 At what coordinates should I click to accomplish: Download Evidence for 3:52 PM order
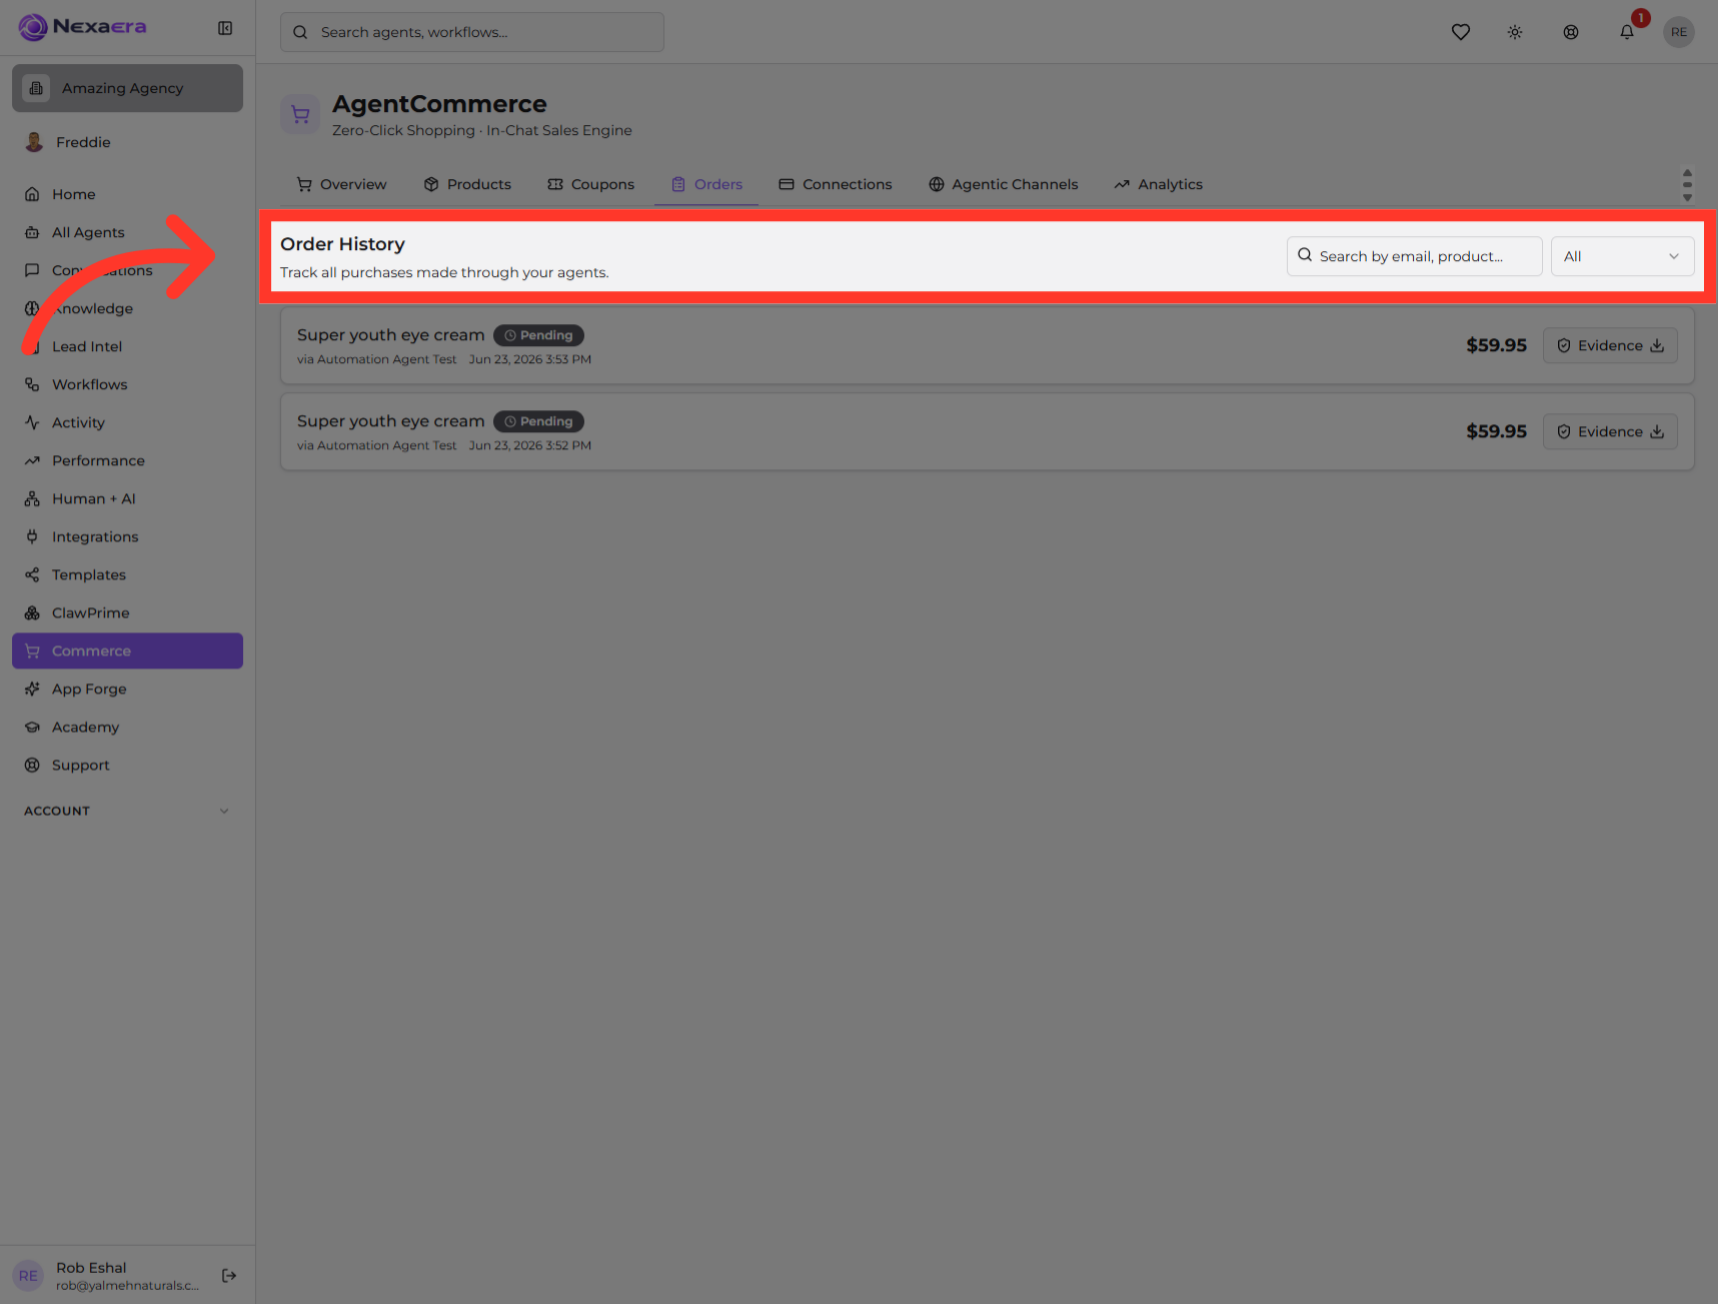[1610, 431]
